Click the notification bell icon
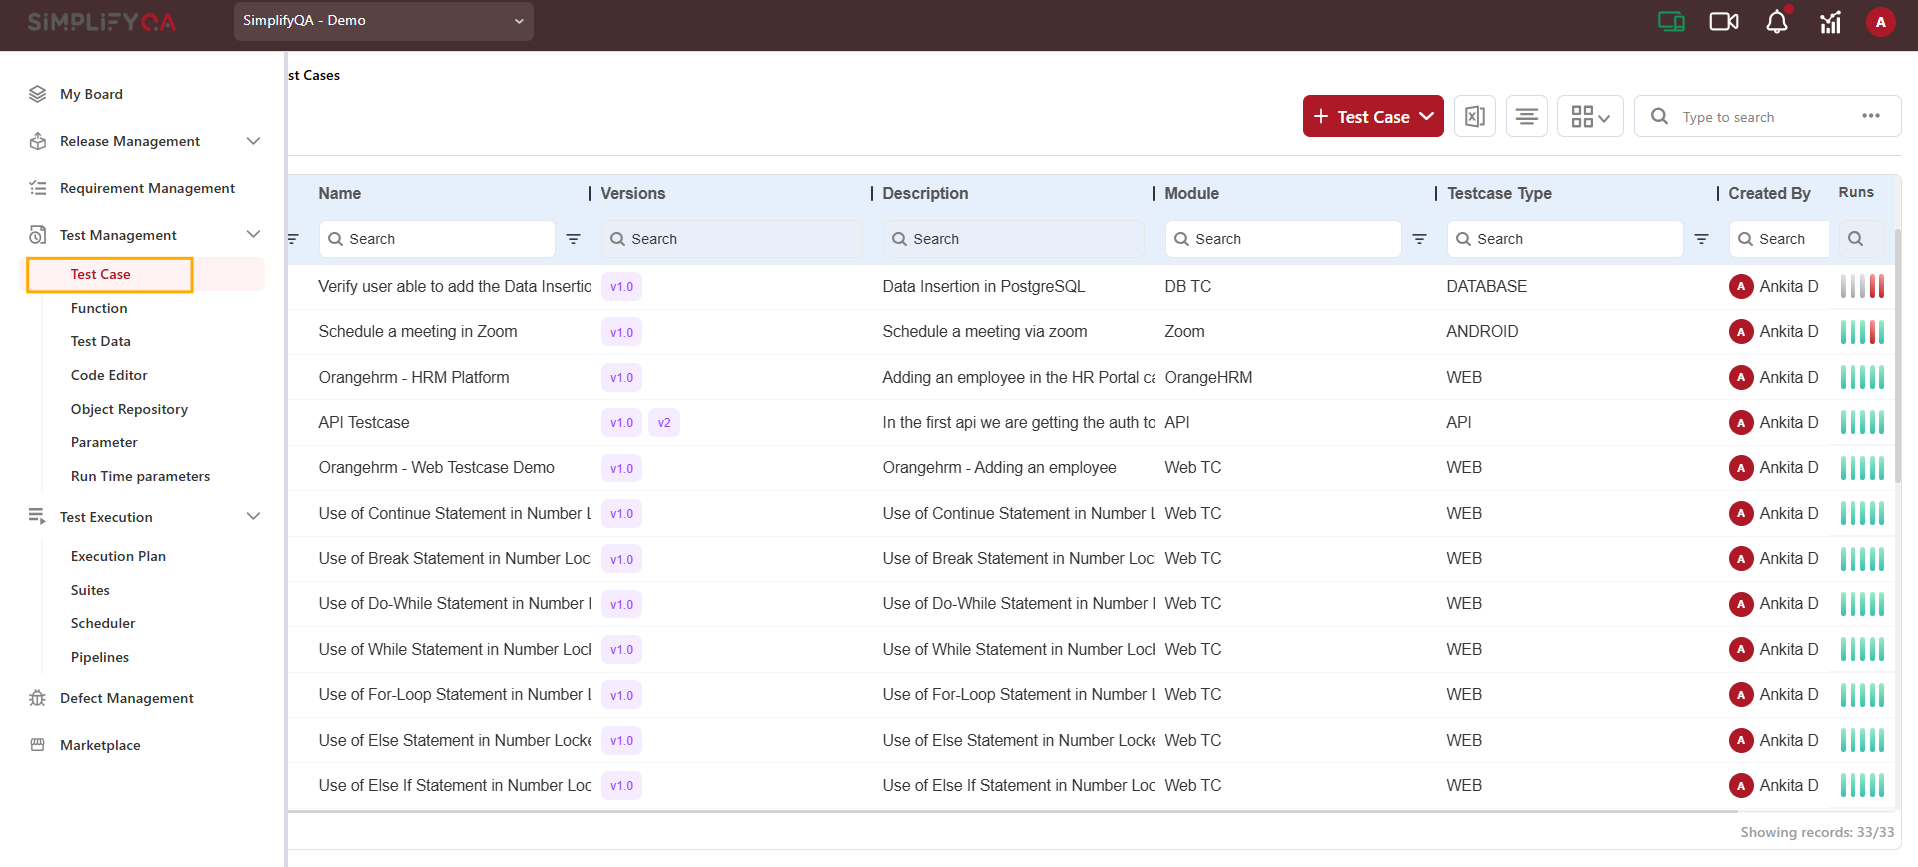Viewport: 1918px width, 867px height. point(1776,22)
